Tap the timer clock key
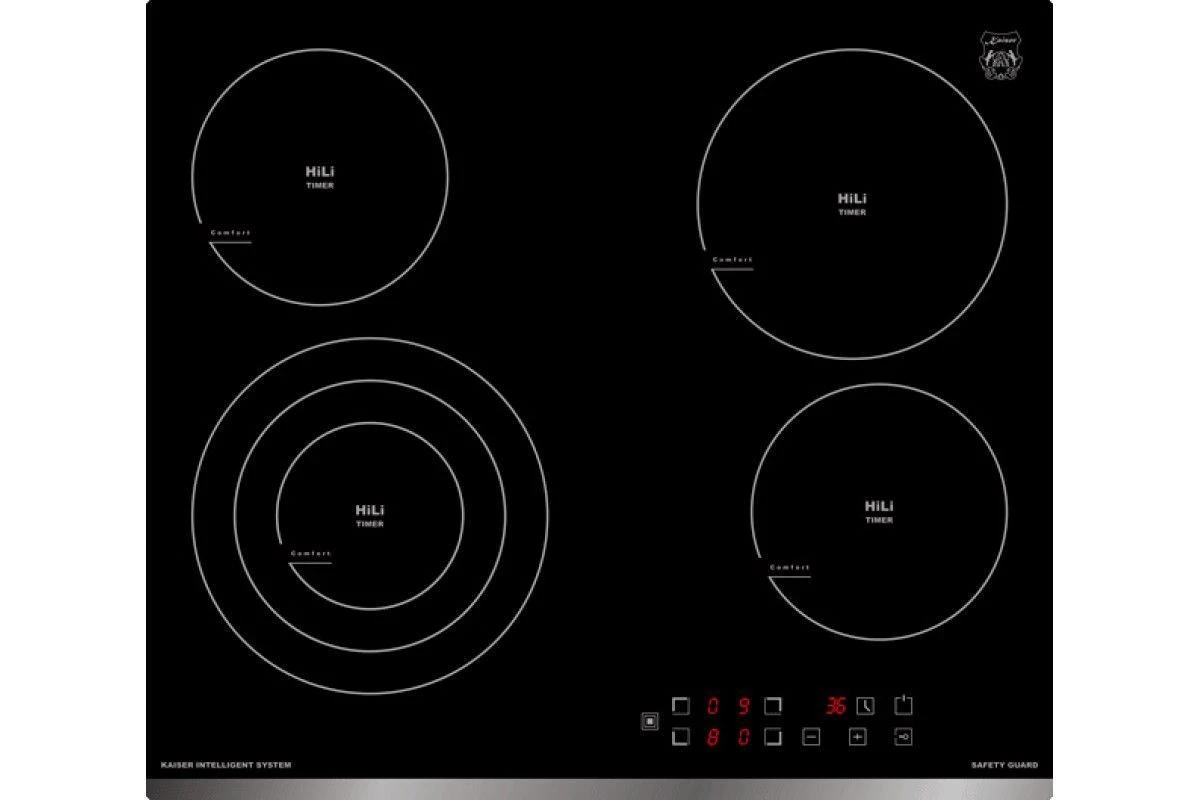The image size is (1200, 800). [x=864, y=706]
